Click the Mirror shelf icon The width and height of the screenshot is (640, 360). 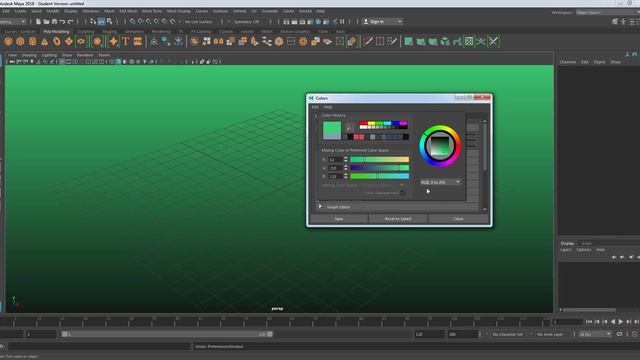coord(218,41)
